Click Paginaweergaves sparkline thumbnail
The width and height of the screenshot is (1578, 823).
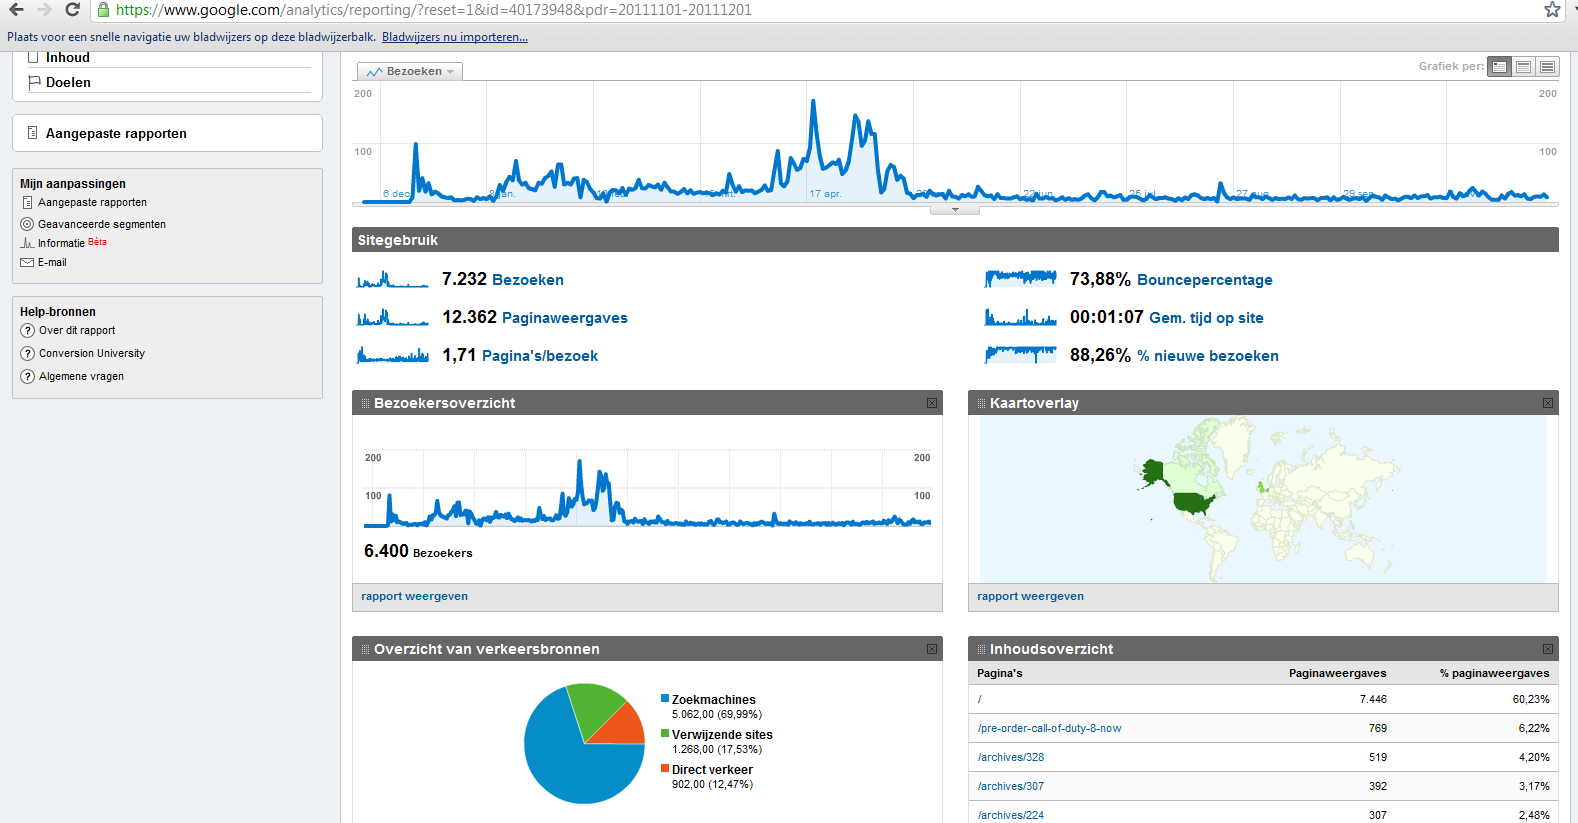click(x=393, y=318)
